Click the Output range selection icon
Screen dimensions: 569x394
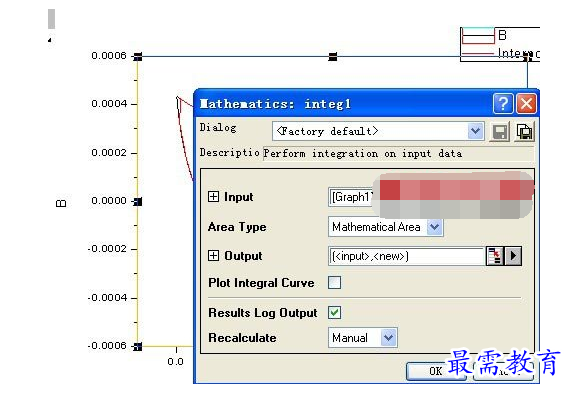[494, 256]
